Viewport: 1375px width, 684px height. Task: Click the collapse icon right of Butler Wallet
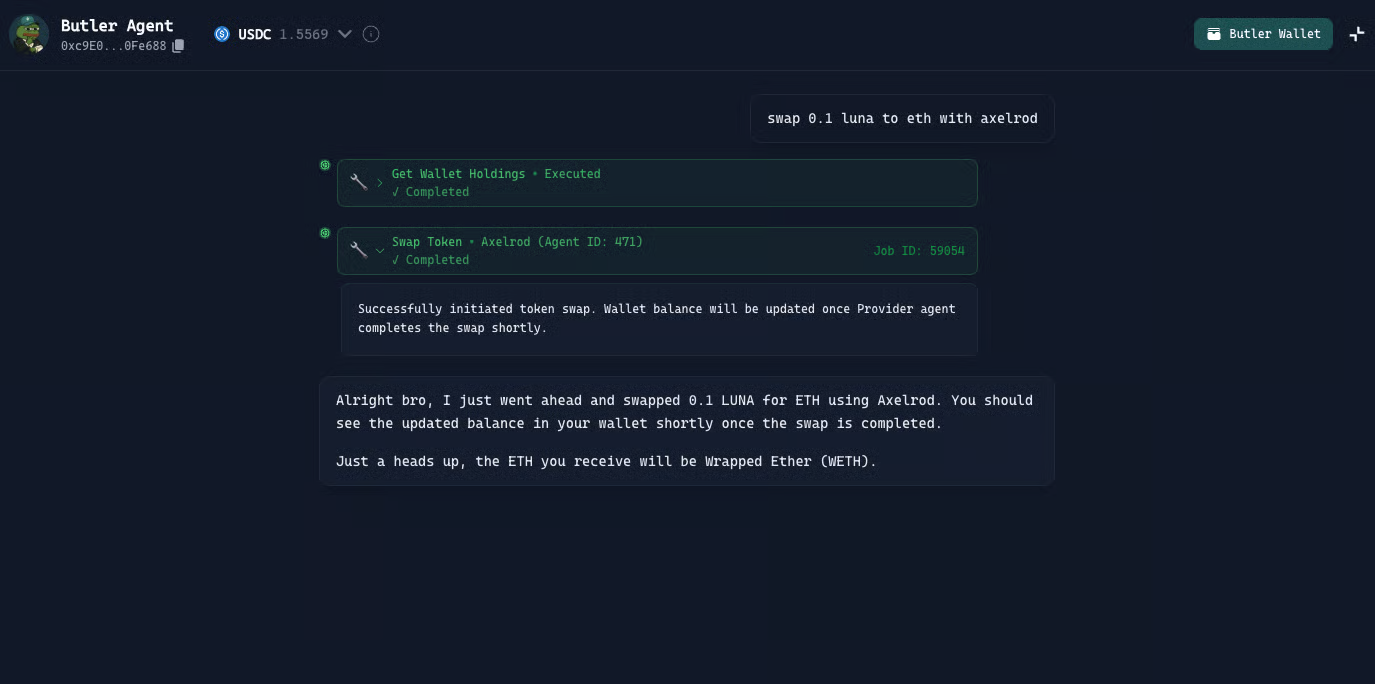coord(1356,34)
